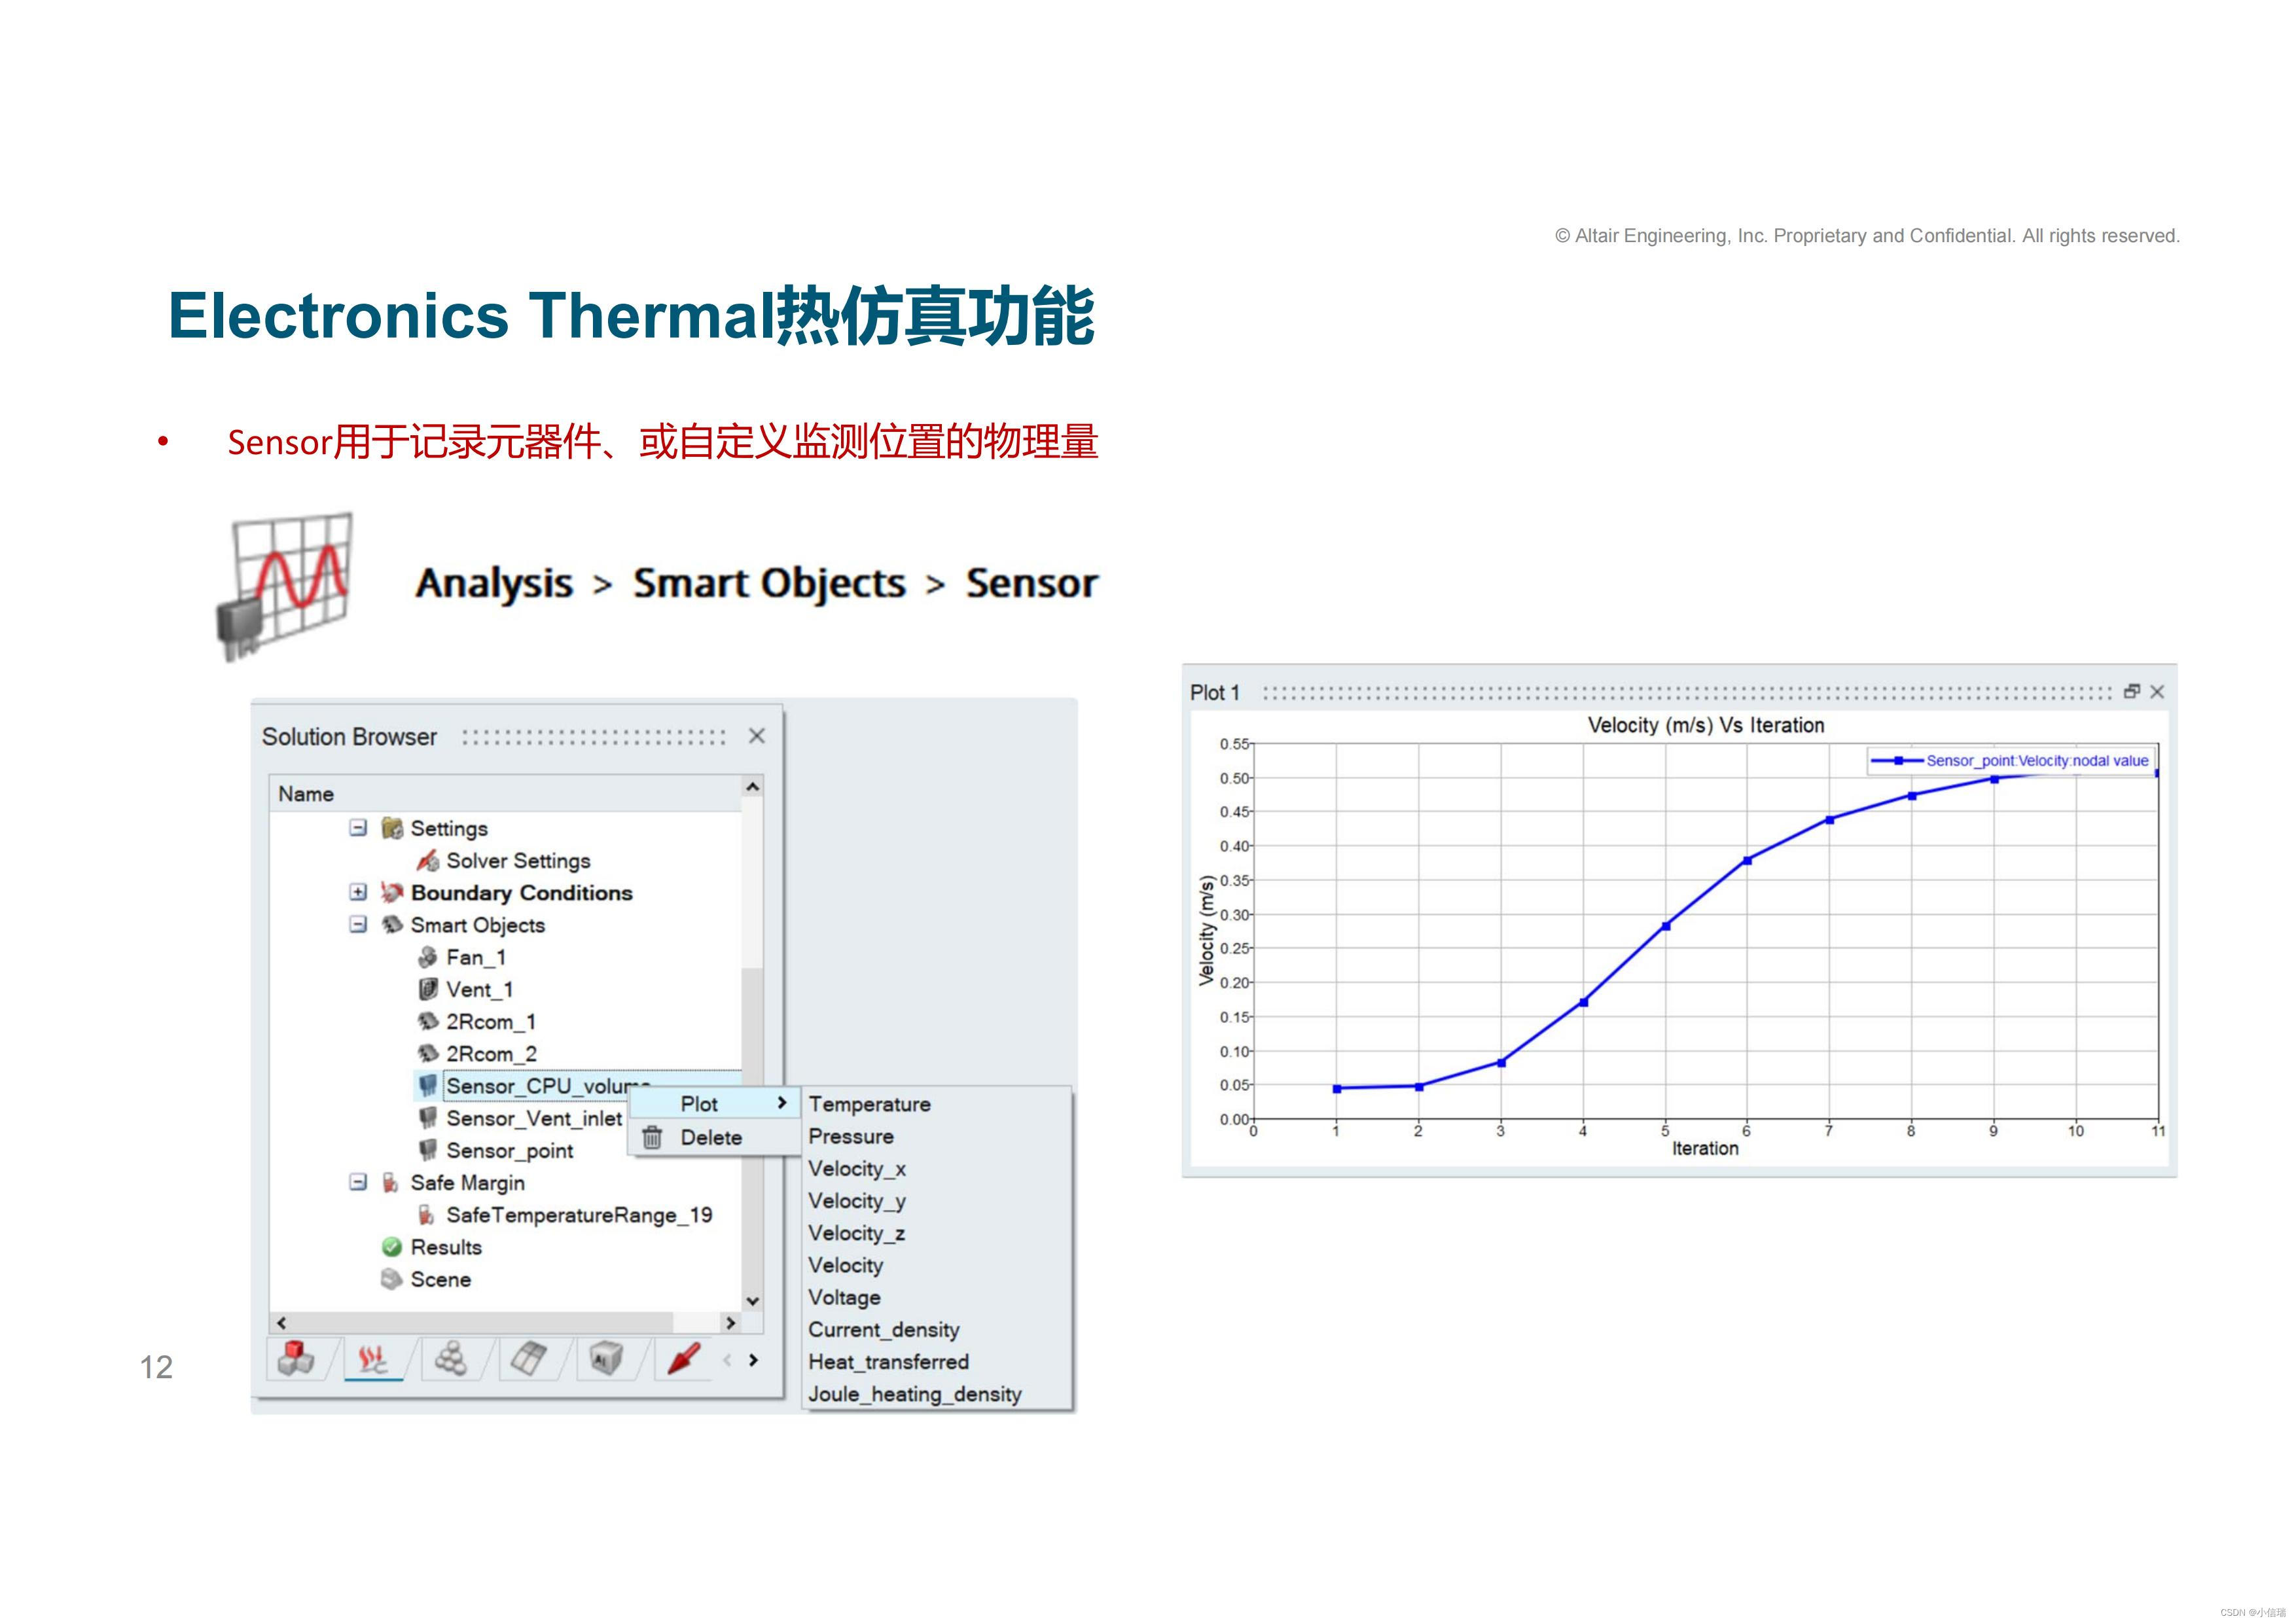Select the Fan_1 smart object
The image size is (2296, 1623).
click(x=476, y=958)
